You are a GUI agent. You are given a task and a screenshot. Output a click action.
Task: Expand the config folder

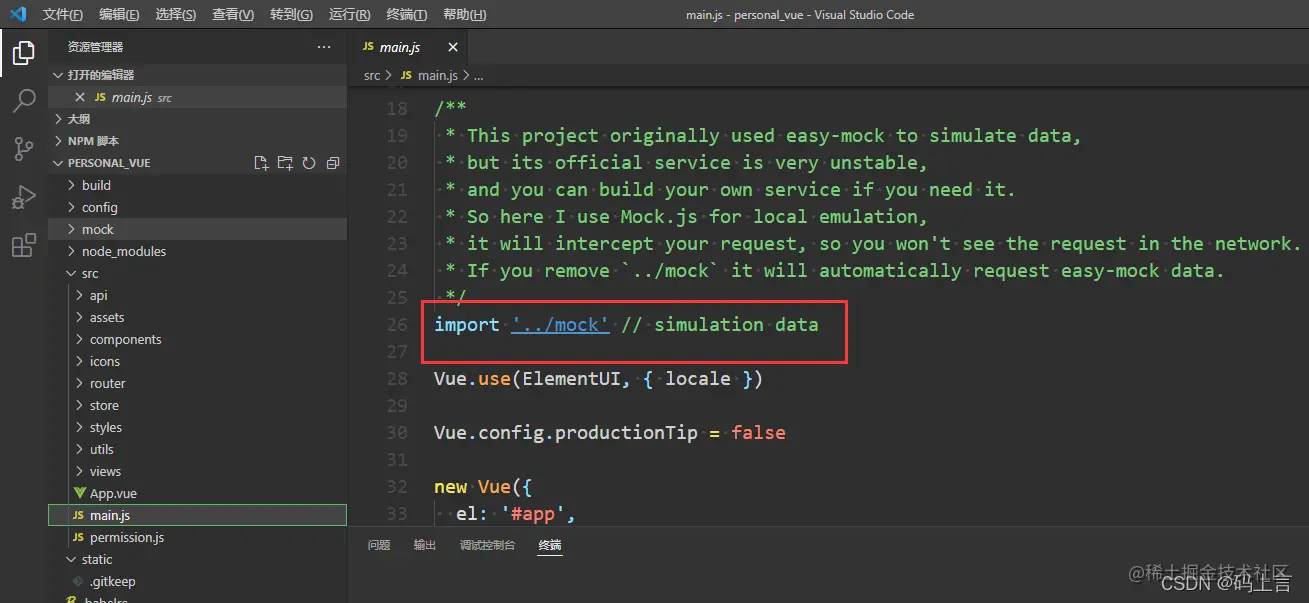coord(197,207)
